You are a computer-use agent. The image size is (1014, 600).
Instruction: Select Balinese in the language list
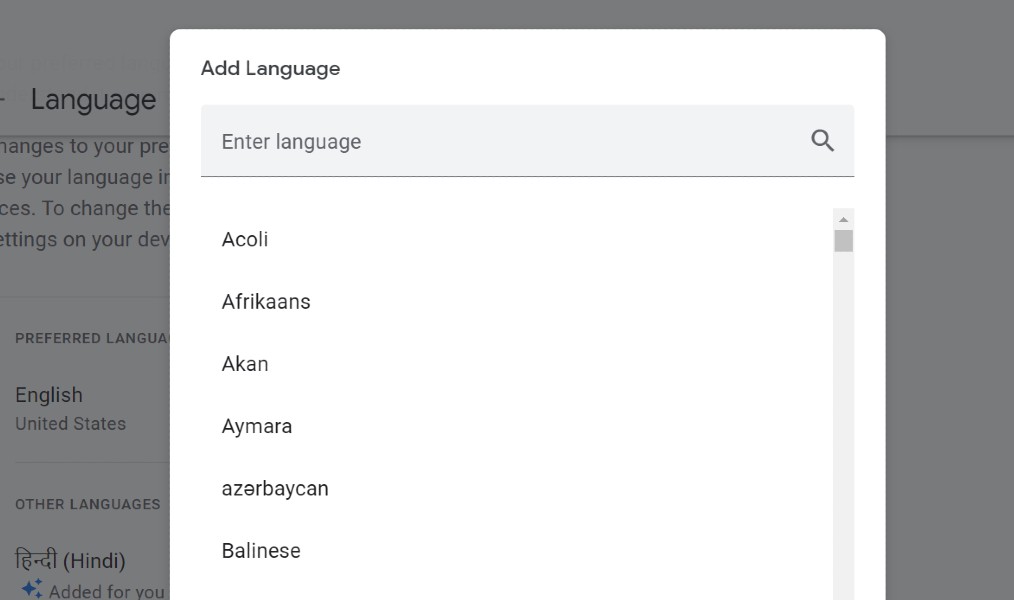(261, 551)
